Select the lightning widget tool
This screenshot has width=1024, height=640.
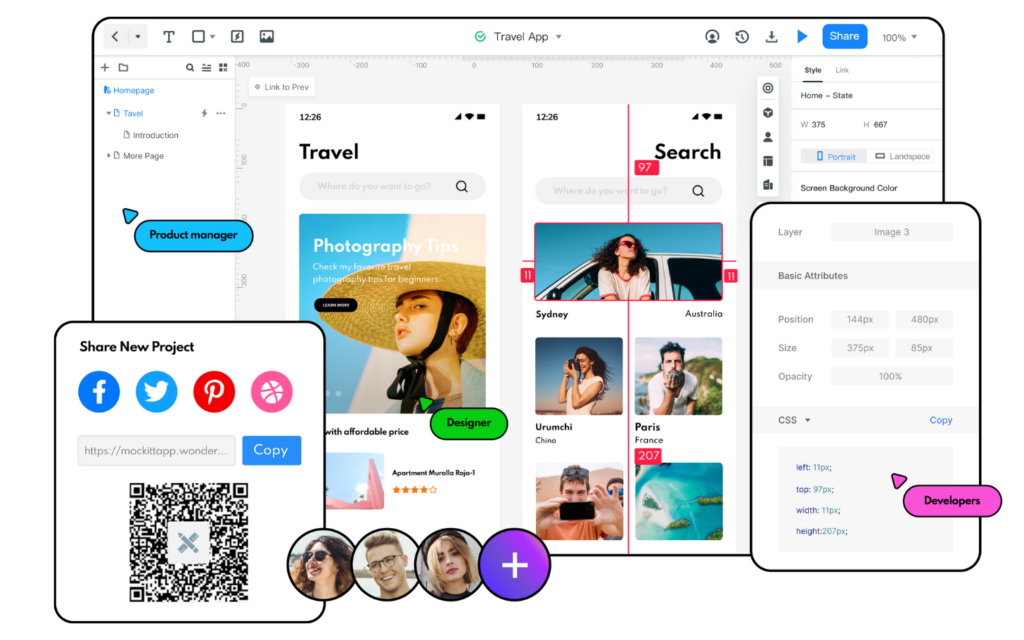(237, 37)
